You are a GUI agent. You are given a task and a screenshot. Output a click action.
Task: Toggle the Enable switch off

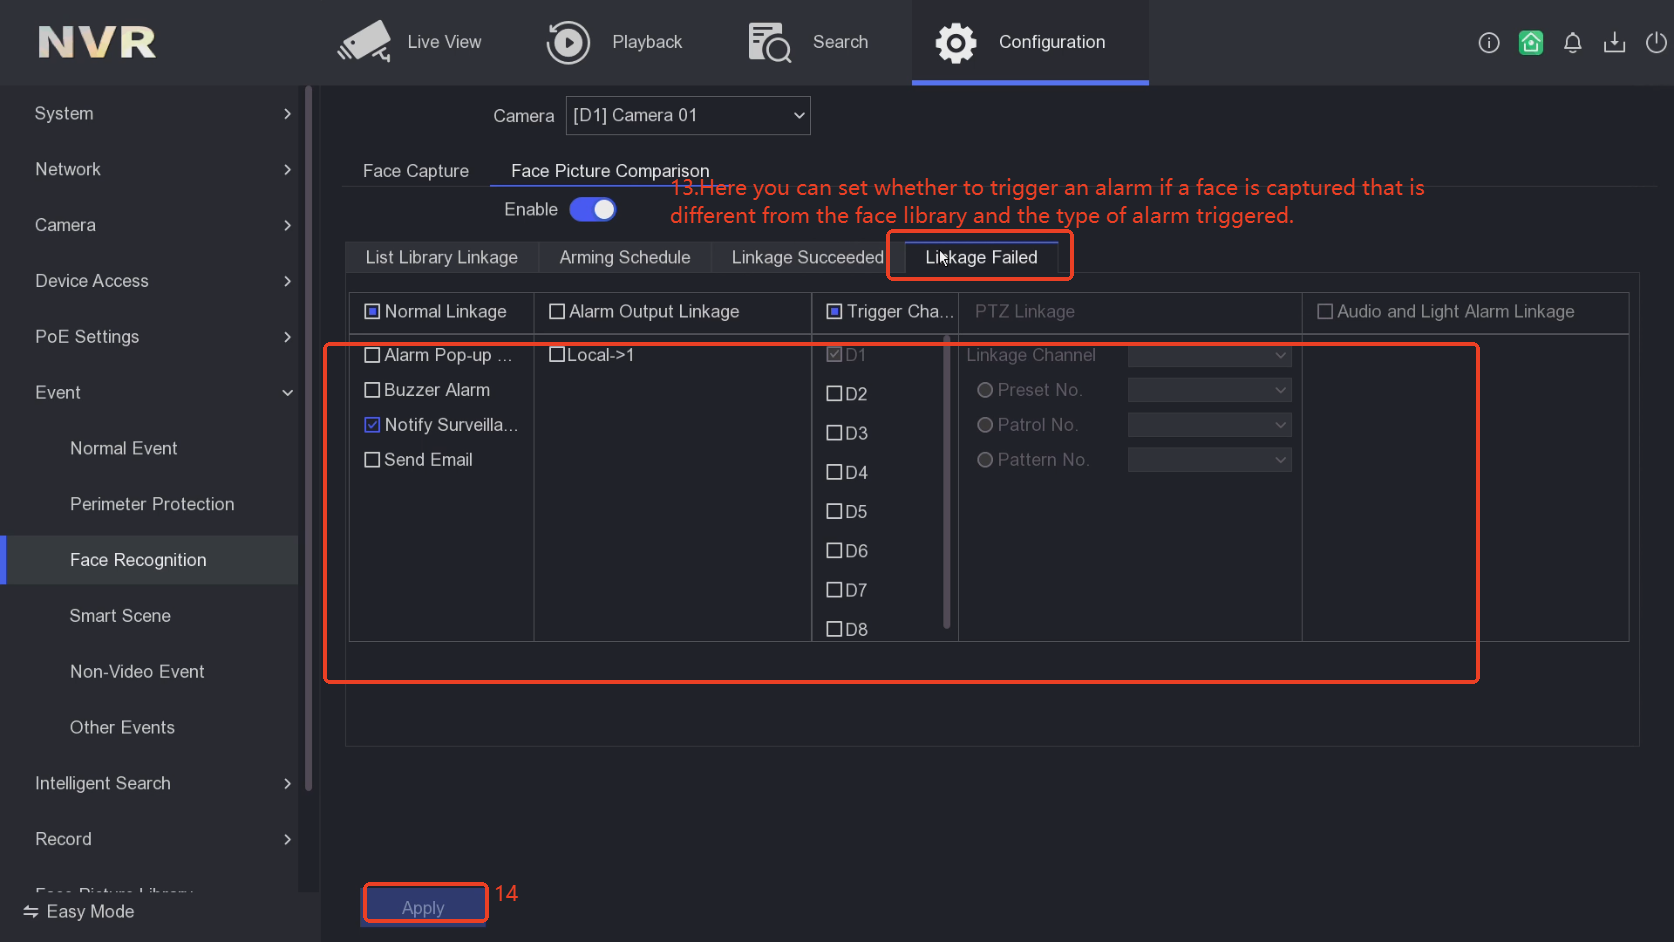pyautogui.click(x=593, y=210)
